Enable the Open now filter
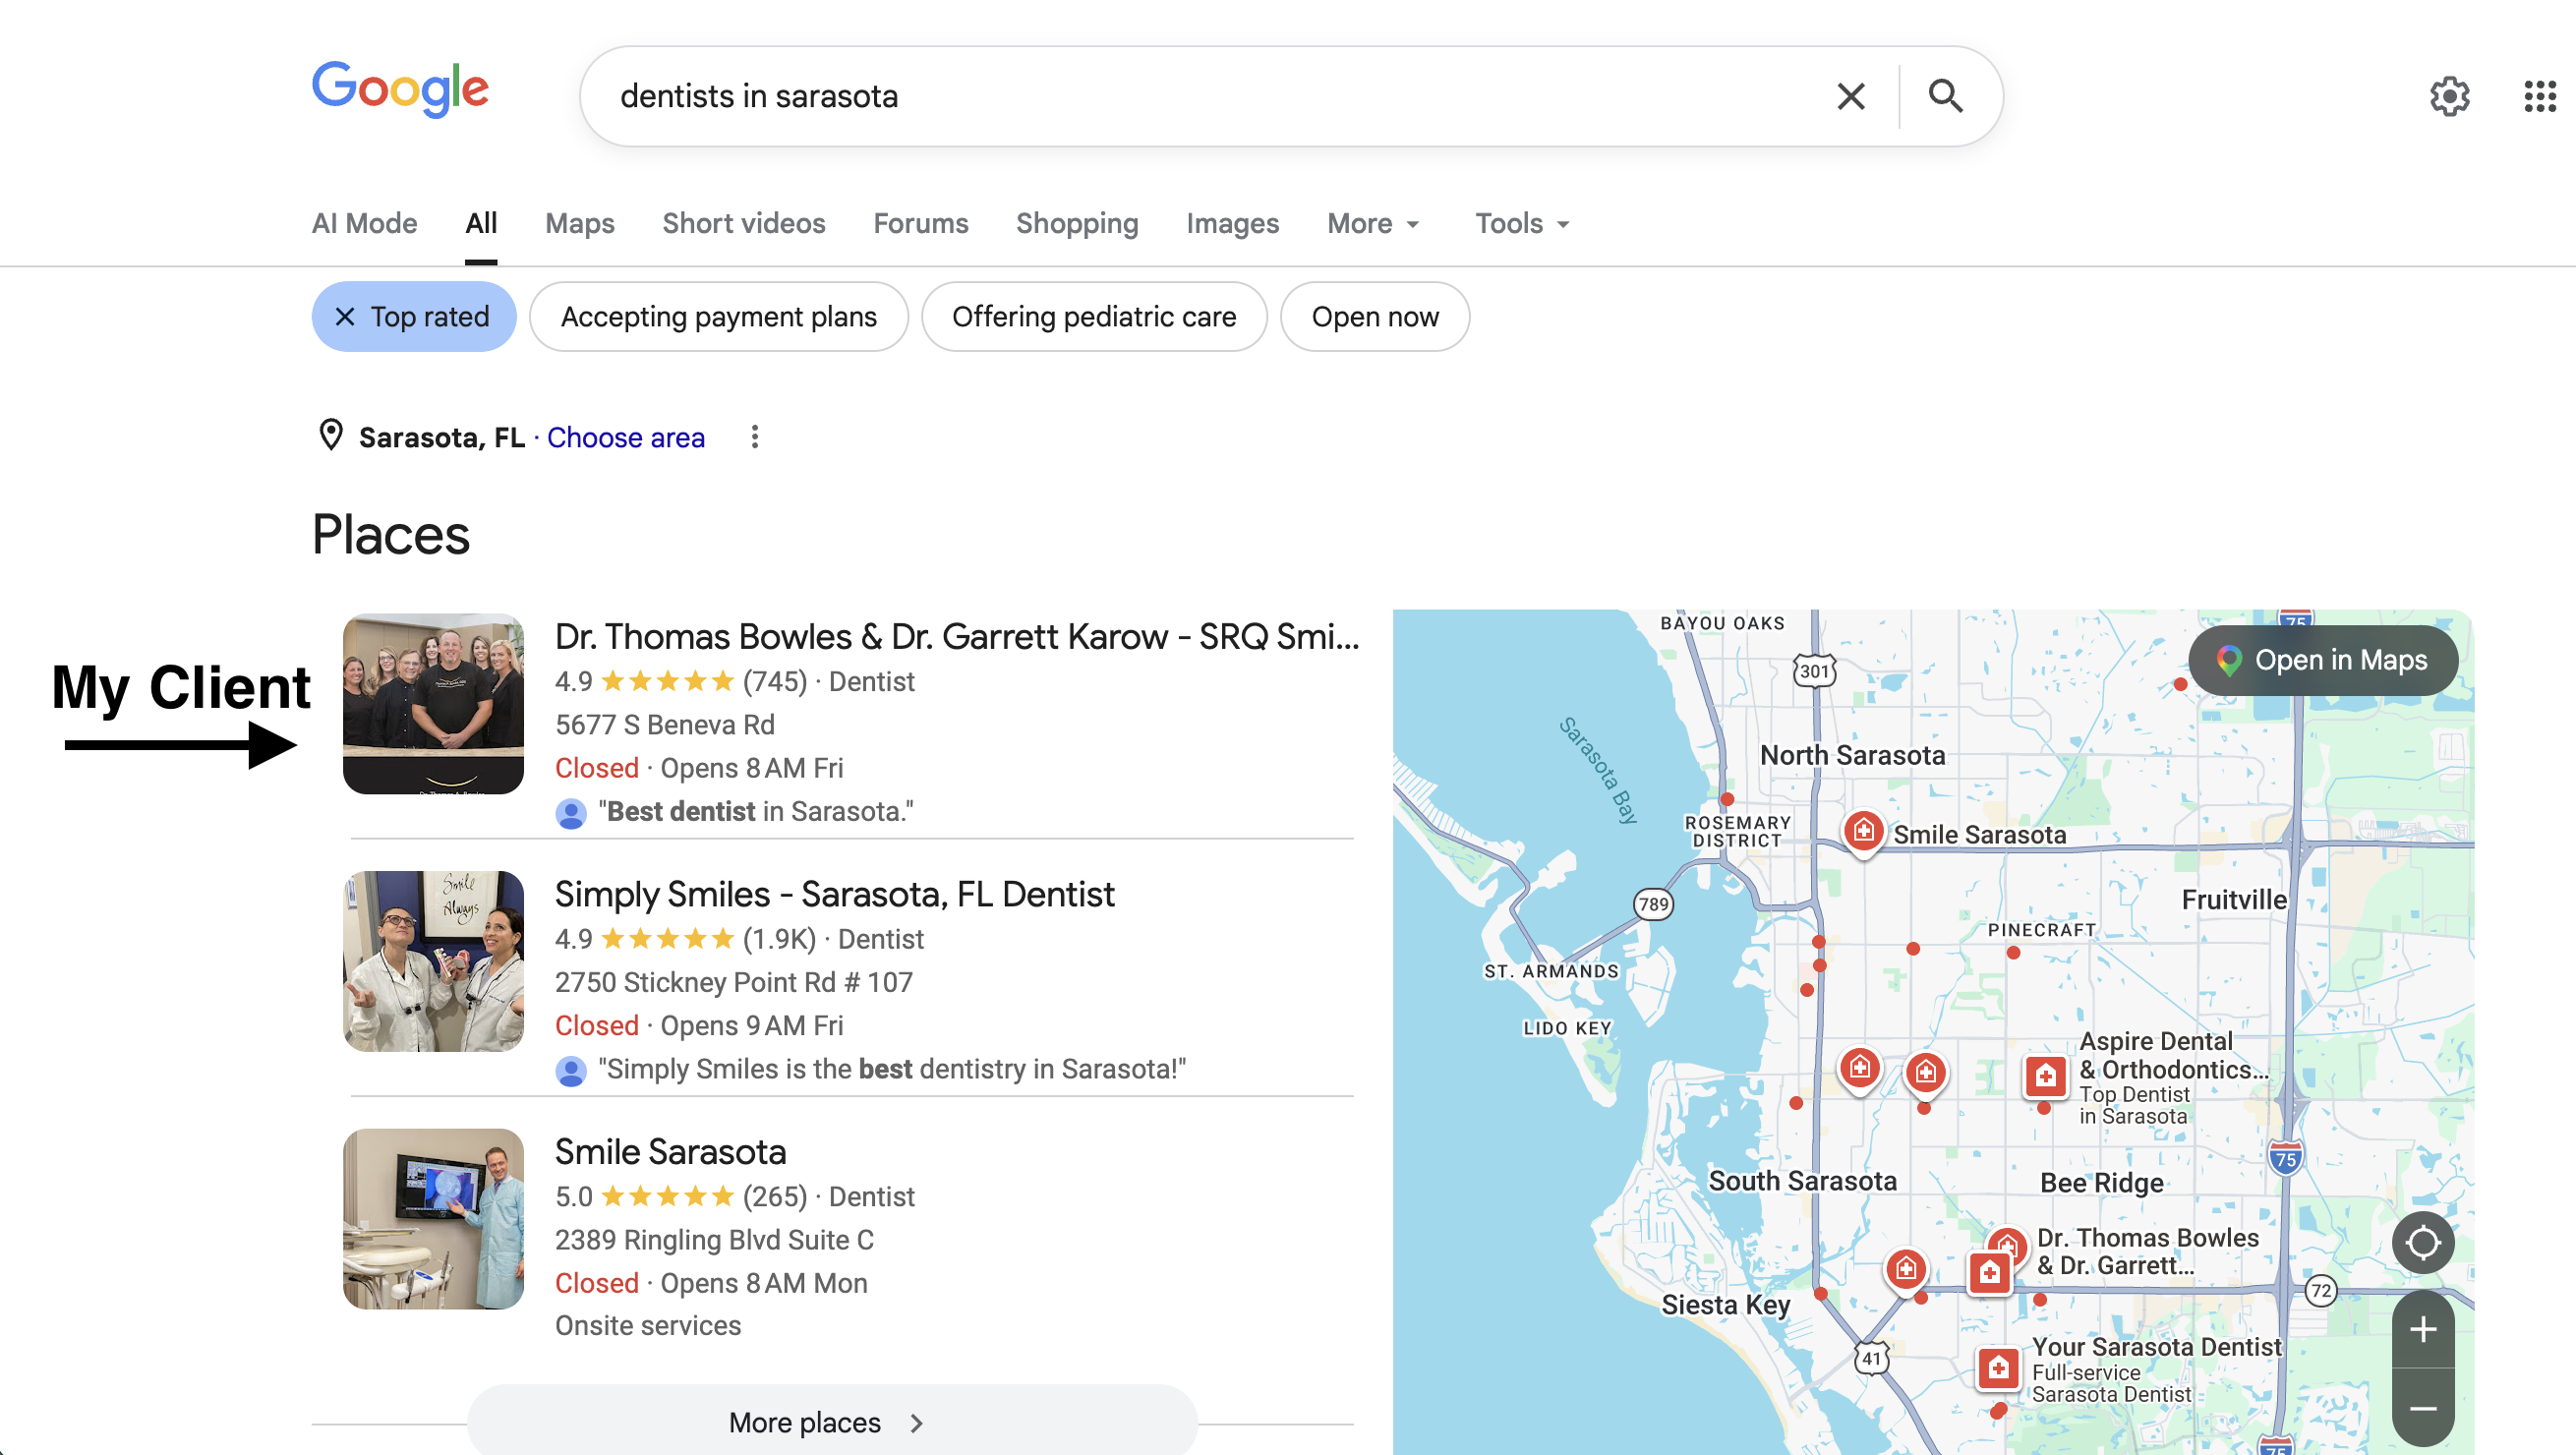Viewport: 2576px width, 1455px height. click(1374, 316)
